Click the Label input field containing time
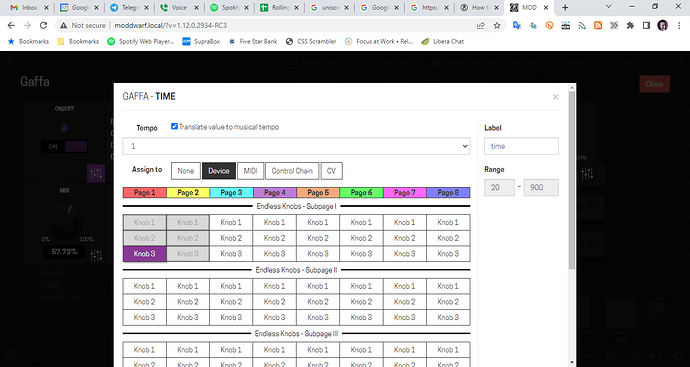690x367 pixels. tap(521, 146)
